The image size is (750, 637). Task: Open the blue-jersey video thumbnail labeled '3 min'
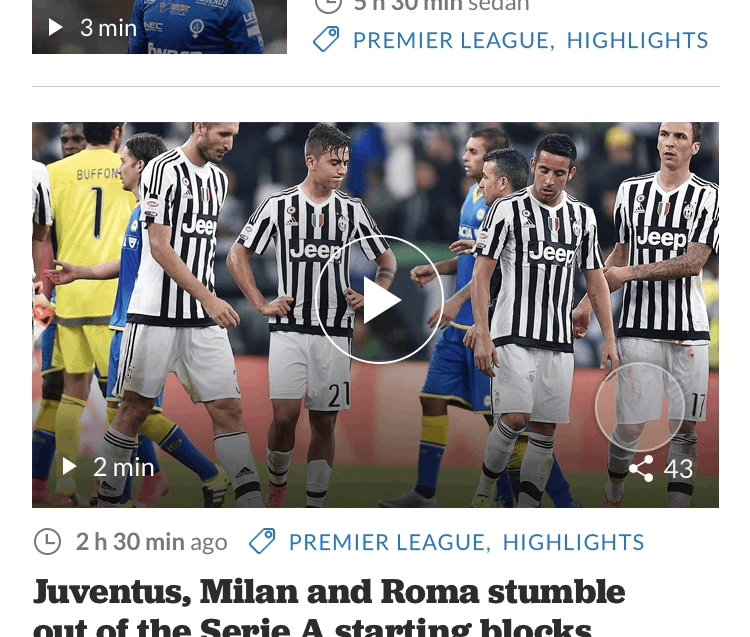pyautogui.click(x=159, y=27)
